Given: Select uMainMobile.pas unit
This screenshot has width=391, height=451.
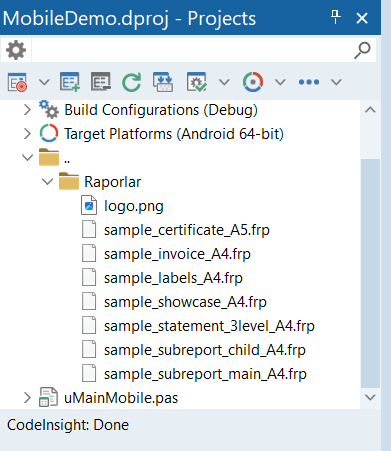Looking at the screenshot, I should [121, 398].
